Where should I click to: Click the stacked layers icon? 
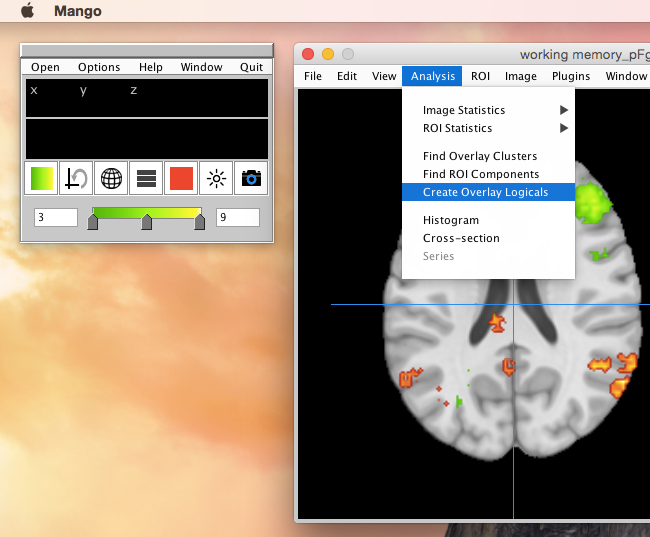coord(147,178)
